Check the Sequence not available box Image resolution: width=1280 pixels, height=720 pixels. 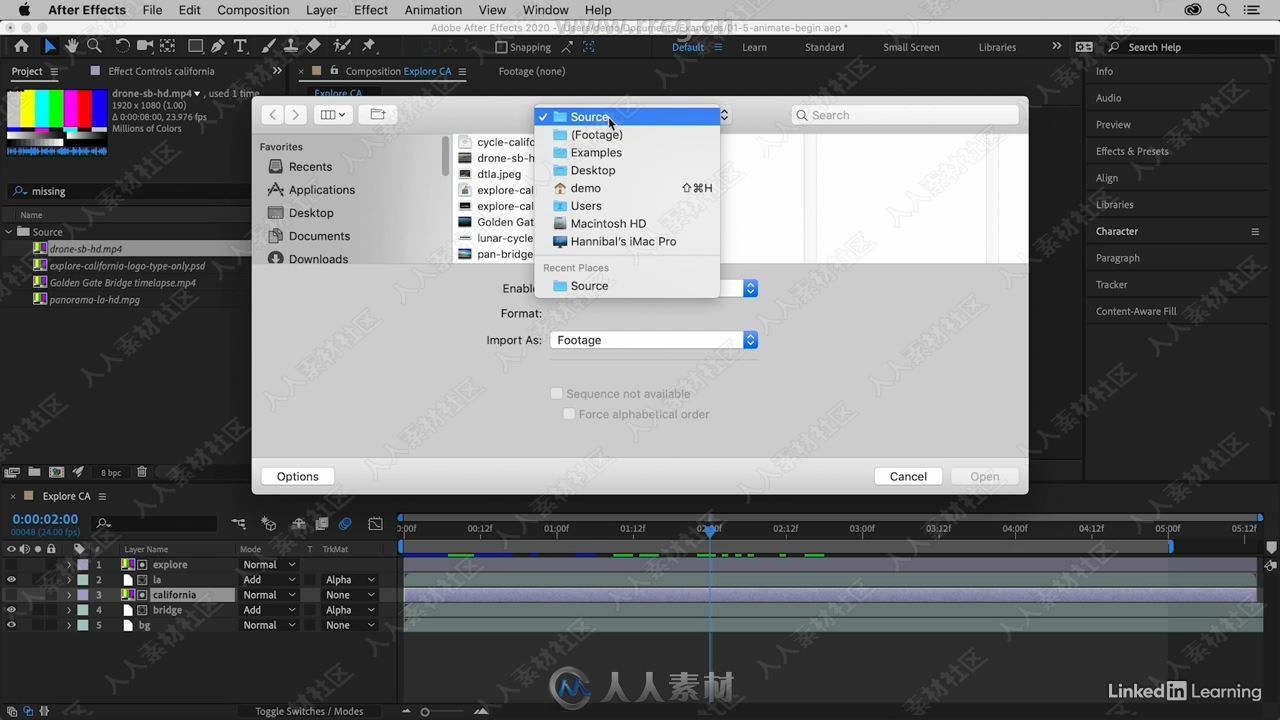[x=557, y=394]
